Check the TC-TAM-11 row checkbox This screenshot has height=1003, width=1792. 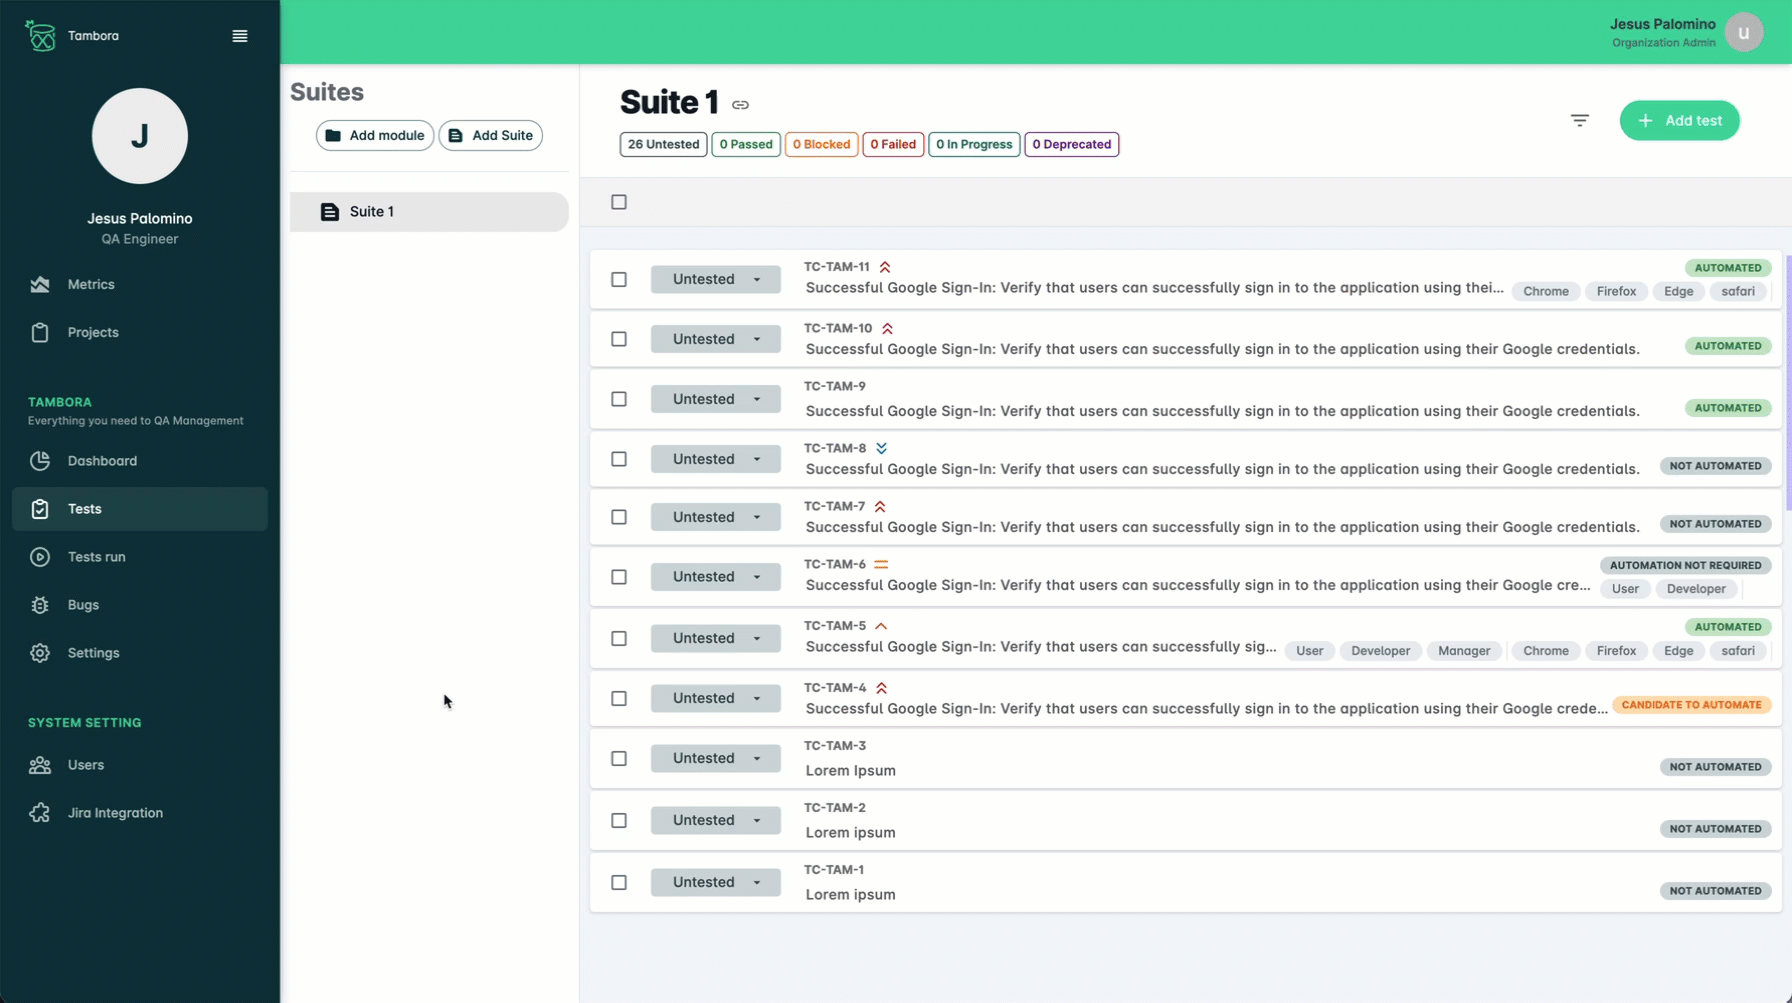point(619,279)
